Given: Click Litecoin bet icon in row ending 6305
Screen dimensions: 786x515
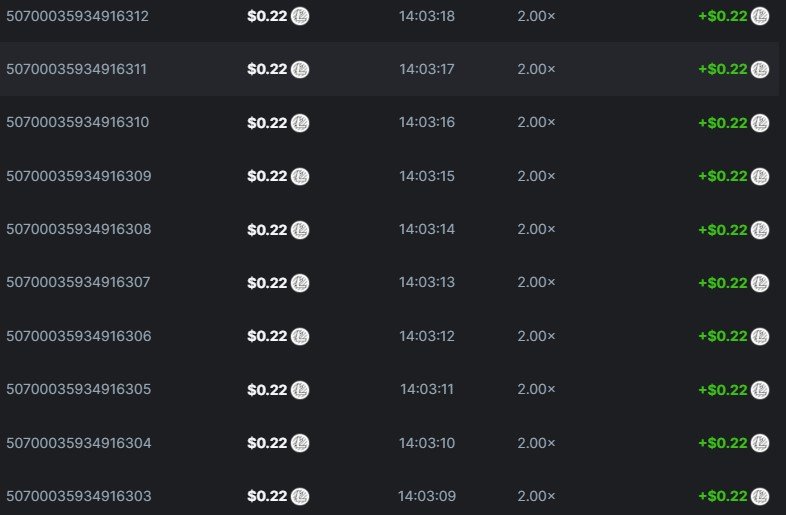Looking at the screenshot, I should [300, 389].
